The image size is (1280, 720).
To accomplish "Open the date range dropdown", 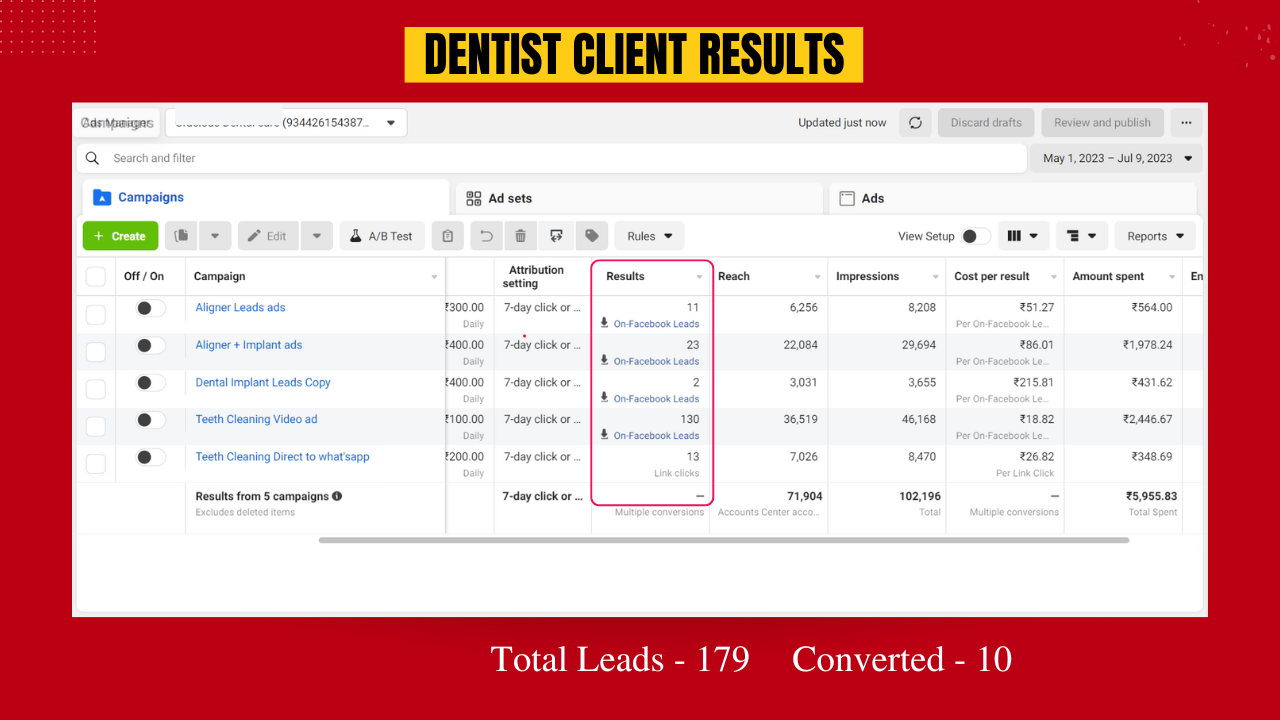I will point(1116,158).
